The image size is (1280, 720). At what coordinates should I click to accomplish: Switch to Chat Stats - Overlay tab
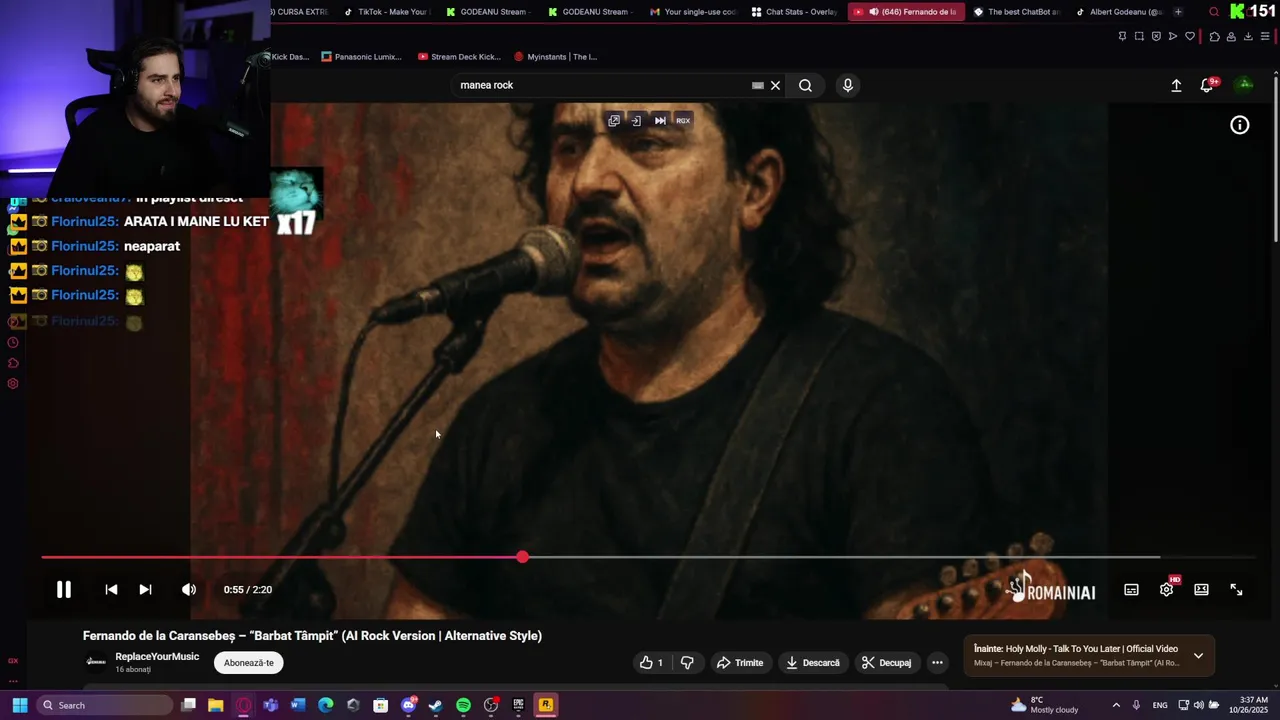[794, 12]
